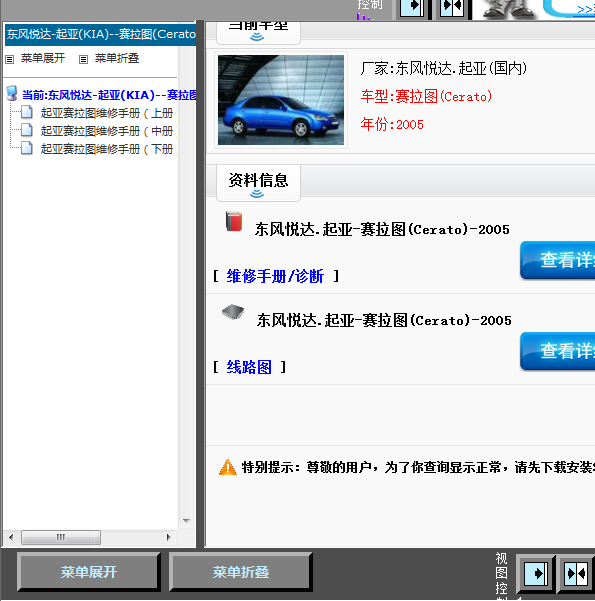The image size is (595, 601).
Task: Click the text 车型:赛拉图(Cerato)
Action: [426, 96]
